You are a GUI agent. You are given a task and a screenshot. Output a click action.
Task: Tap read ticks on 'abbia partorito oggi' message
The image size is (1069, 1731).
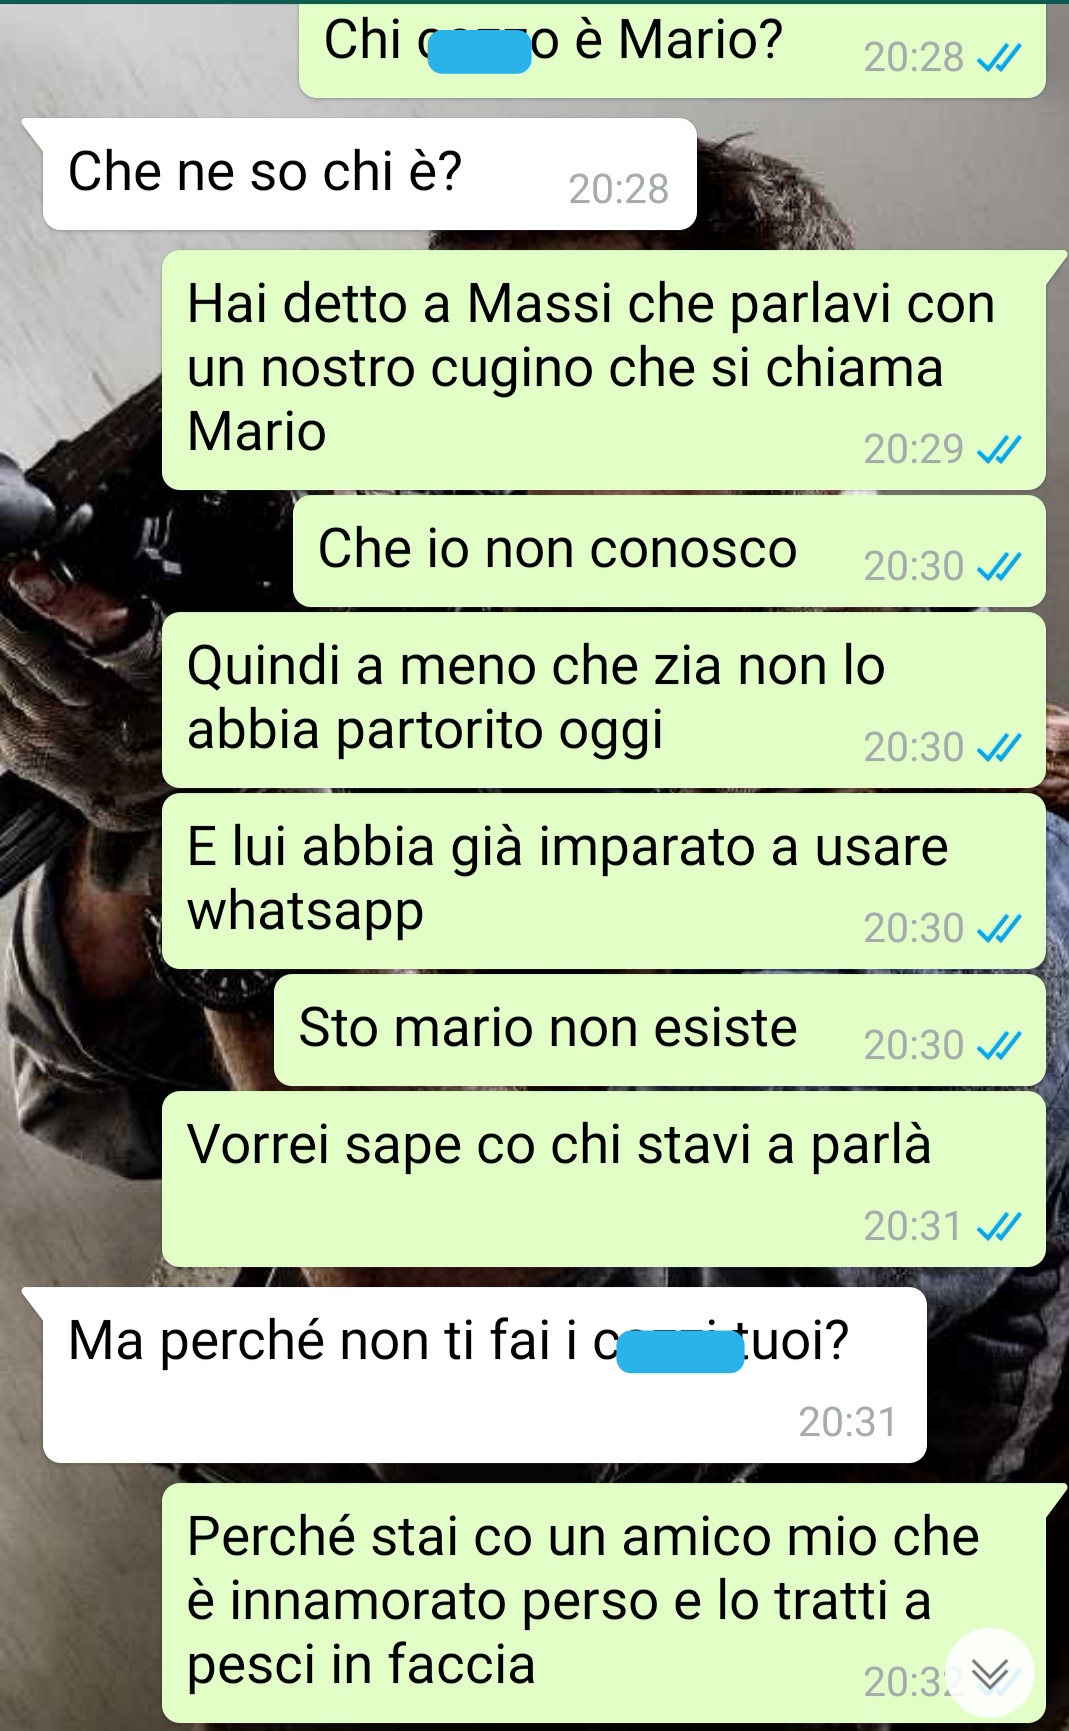[998, 748]
